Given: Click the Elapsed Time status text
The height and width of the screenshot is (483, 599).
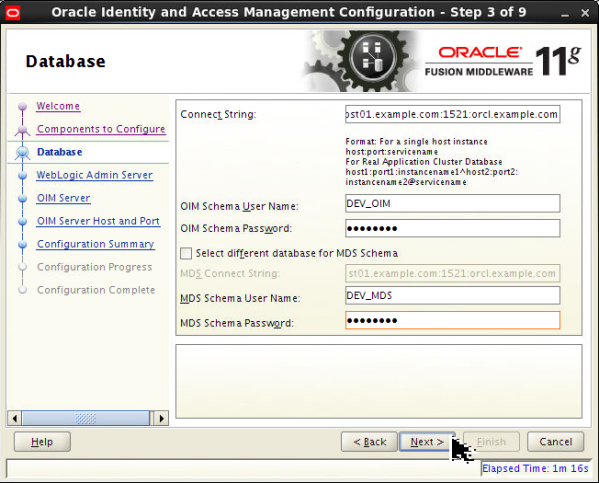Looking at the screenshot, I should [x=535, y=468].
